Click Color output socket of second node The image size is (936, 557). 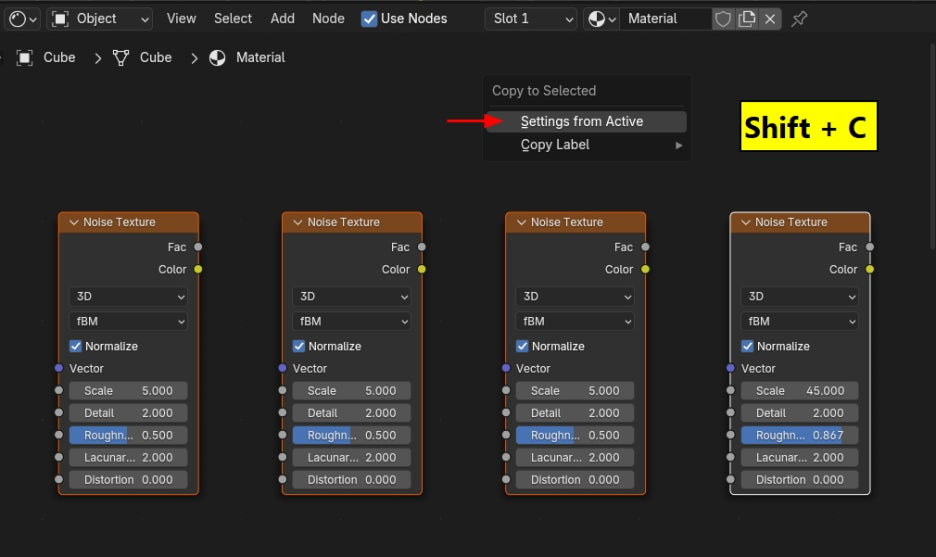pyautogui.click(x=422, y=269)
